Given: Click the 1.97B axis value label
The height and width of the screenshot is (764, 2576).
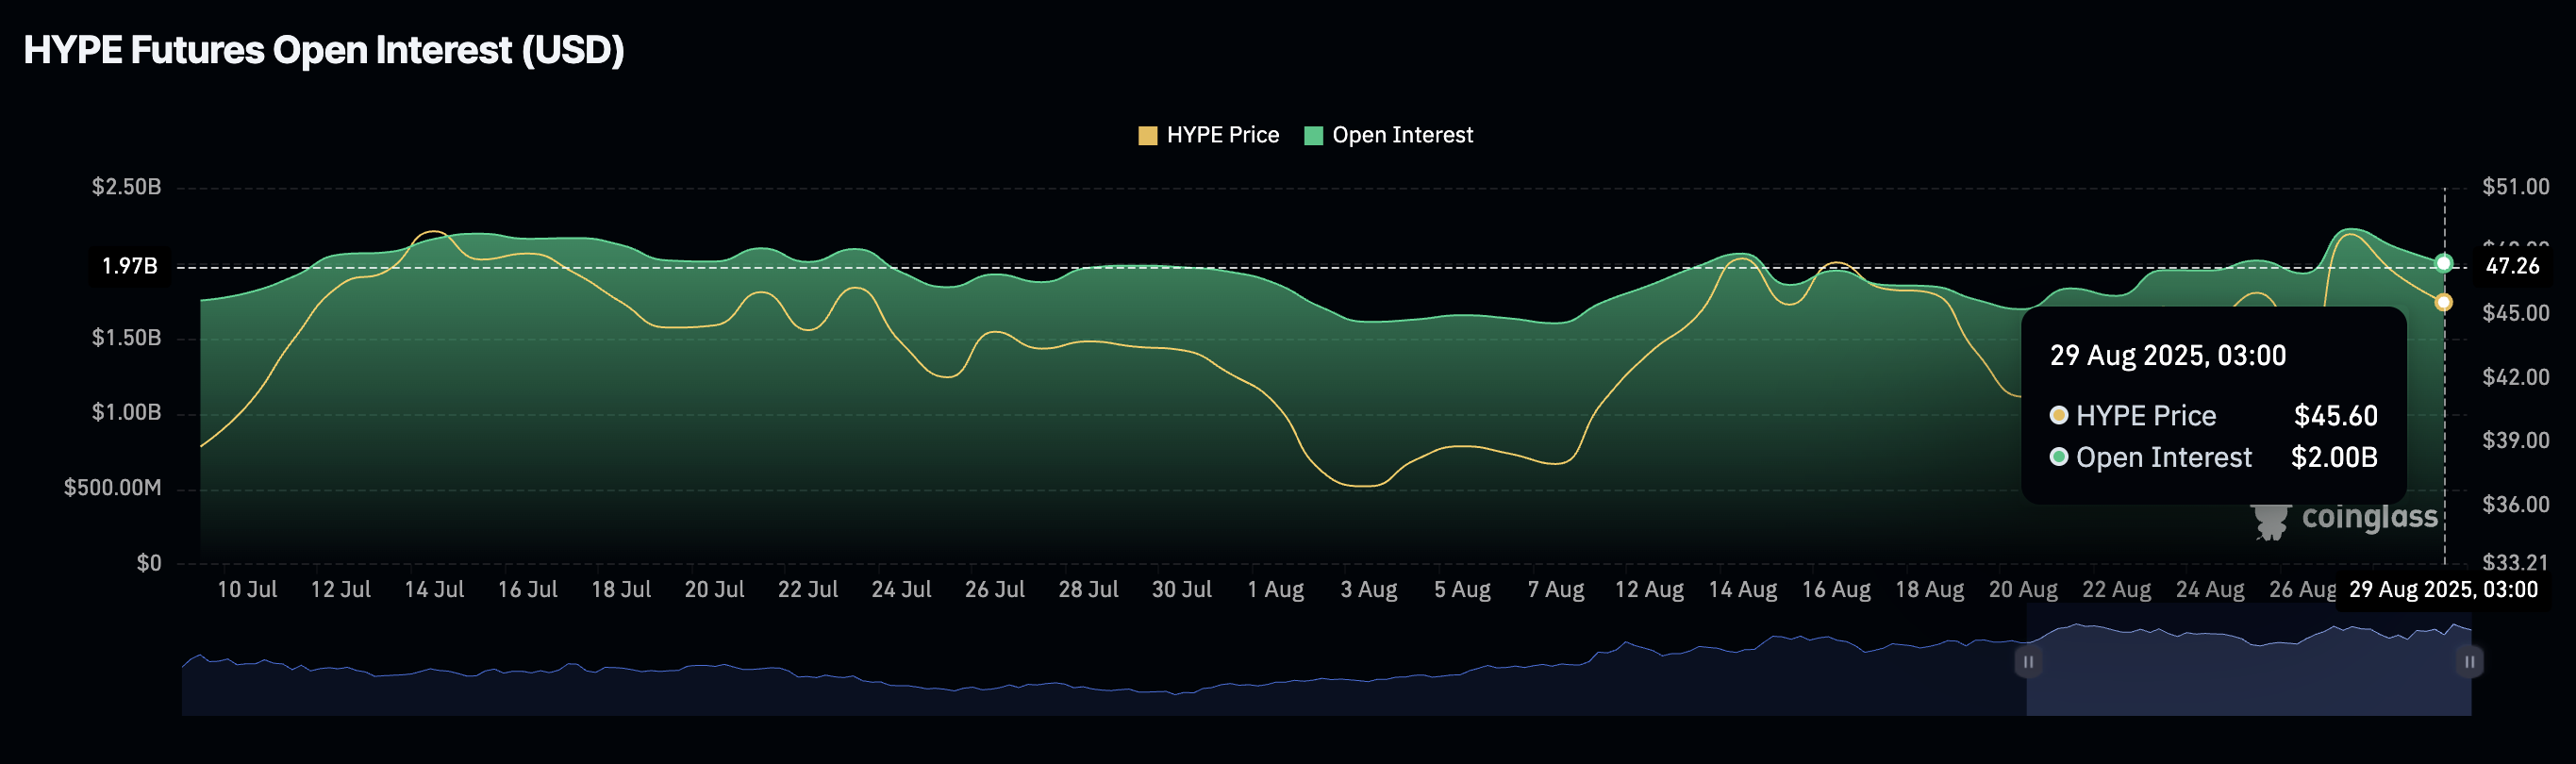Looking at the screenshot, I should tap(130, 266).
